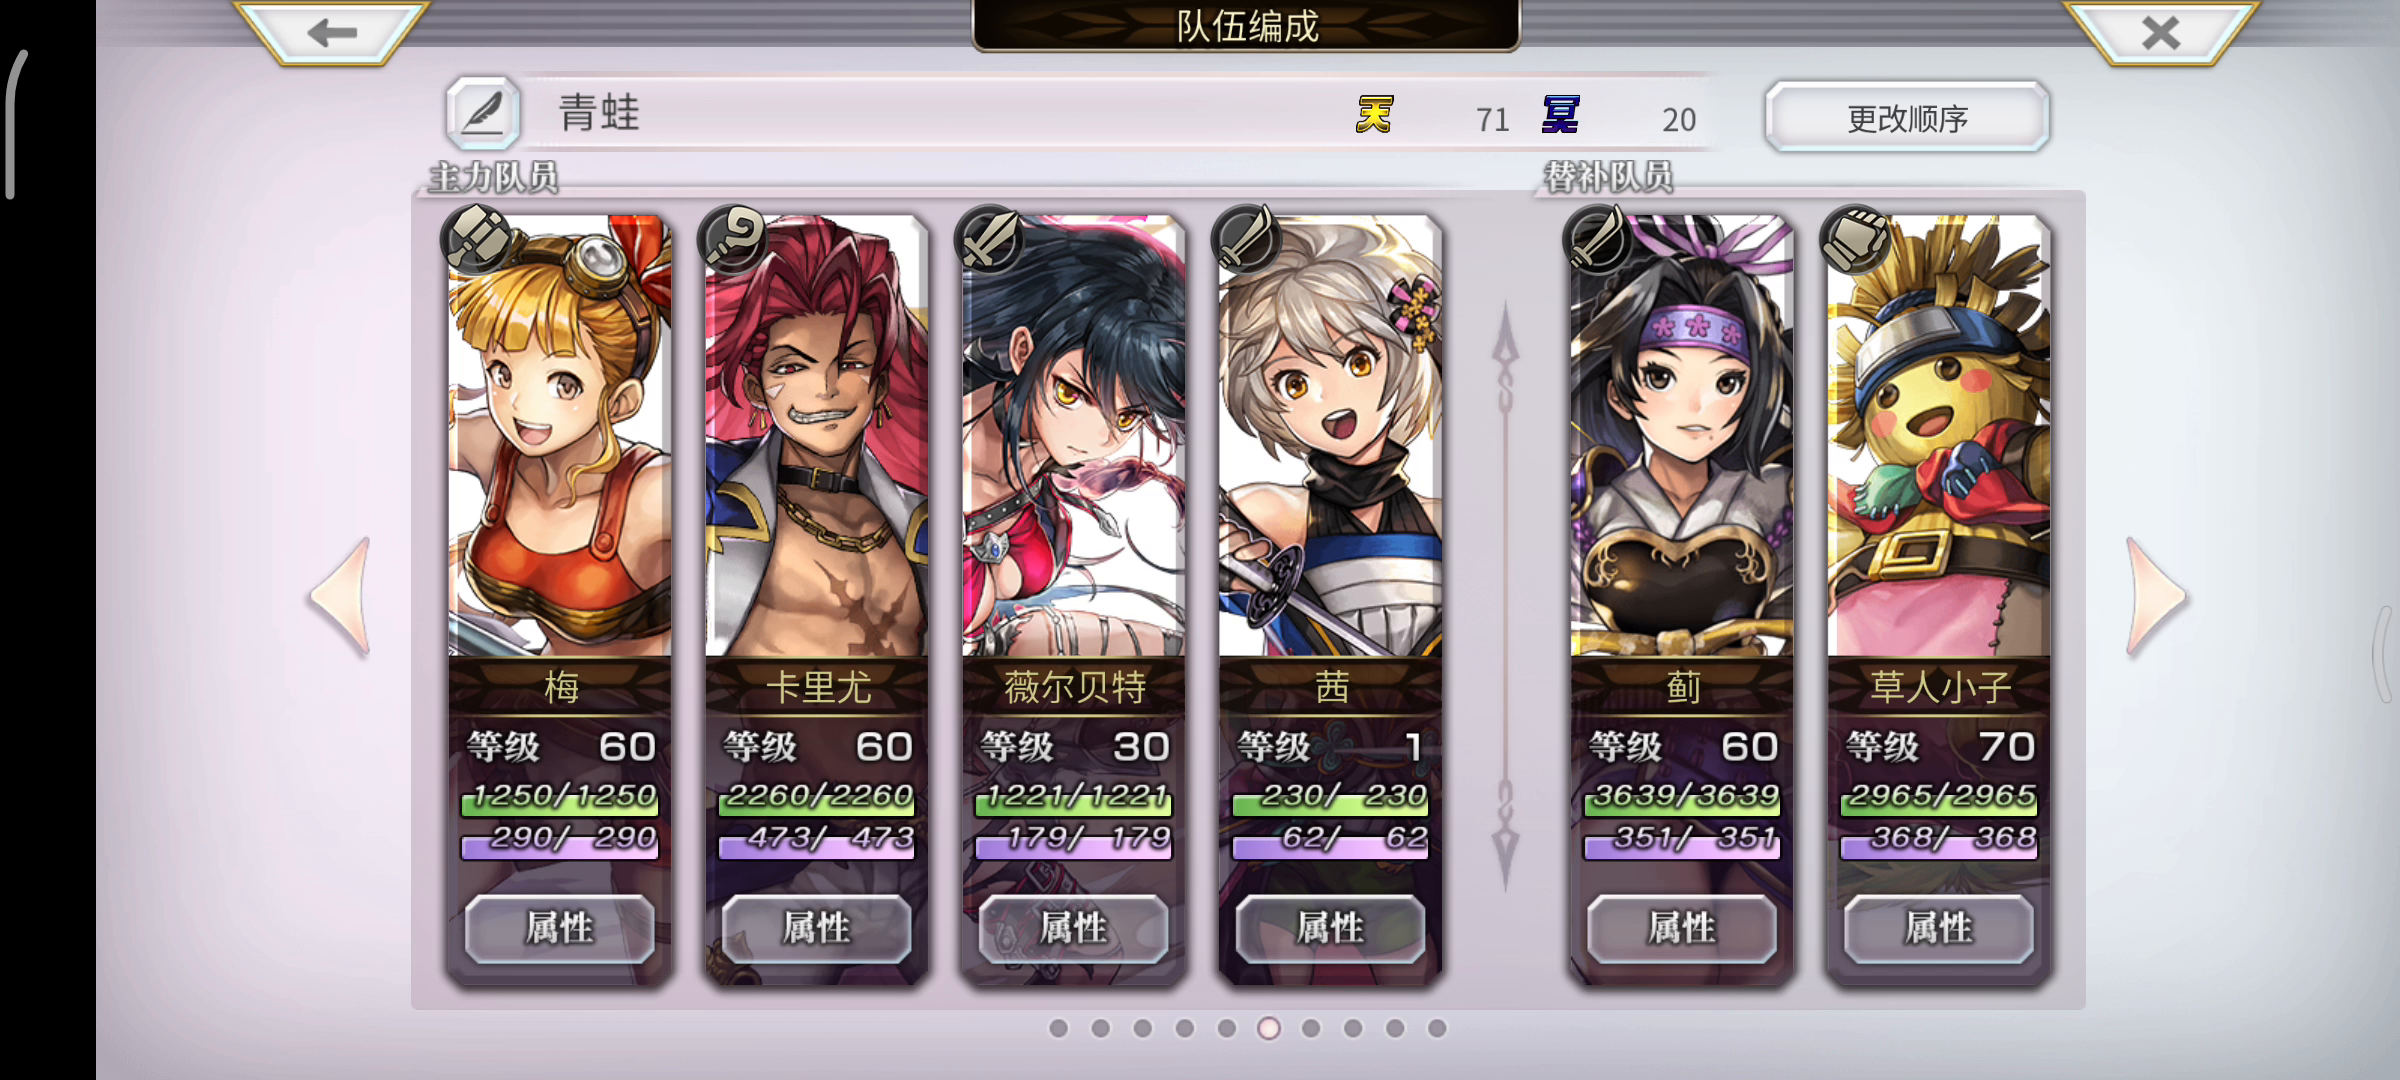Select the seventh page indicator dot
Image resolution: width=2400 pixels, height=1080 pixels.
[x=1311, y=1028]
